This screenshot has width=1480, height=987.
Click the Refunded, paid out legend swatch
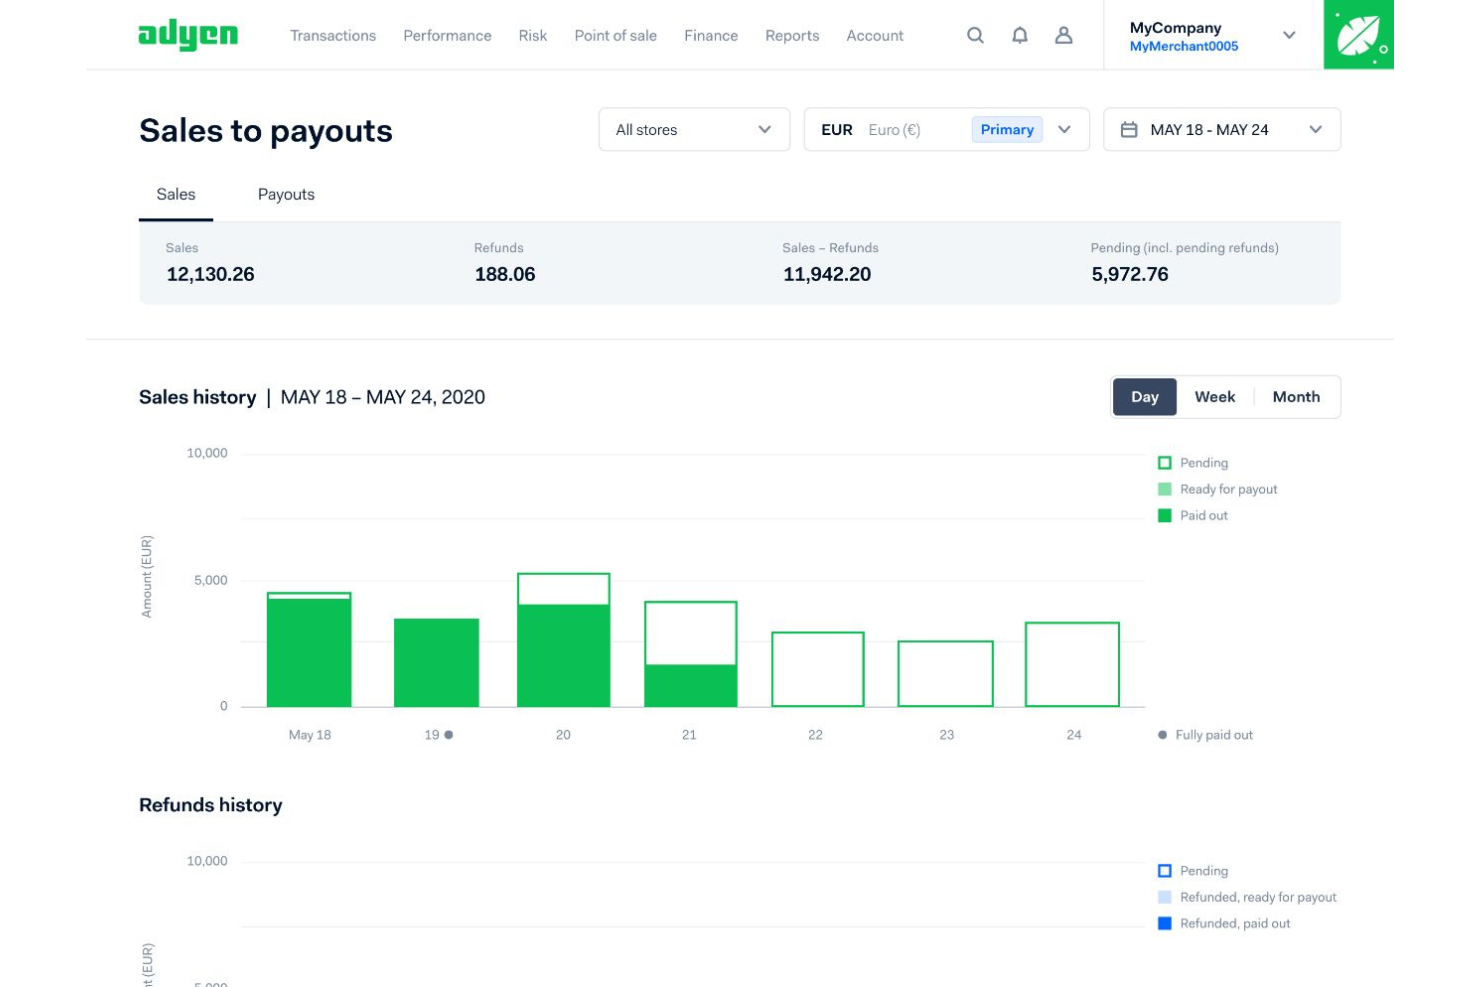pyautogui.click(x=1164, y=924)
